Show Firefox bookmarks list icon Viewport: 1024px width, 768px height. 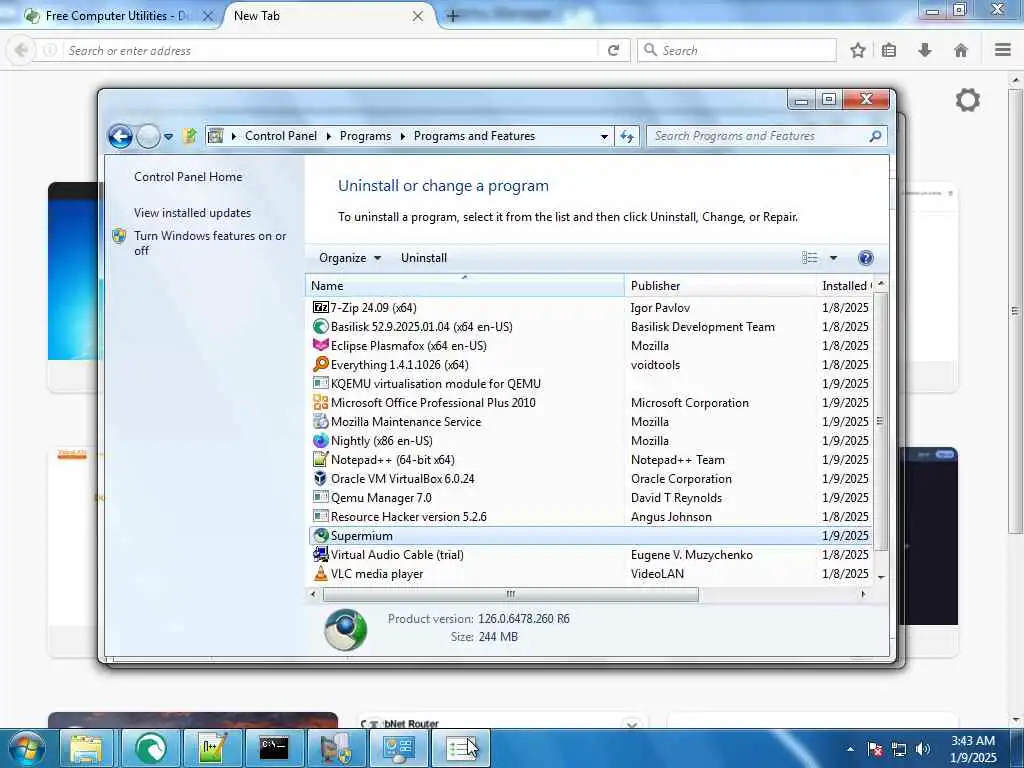(x=889, y=50)
